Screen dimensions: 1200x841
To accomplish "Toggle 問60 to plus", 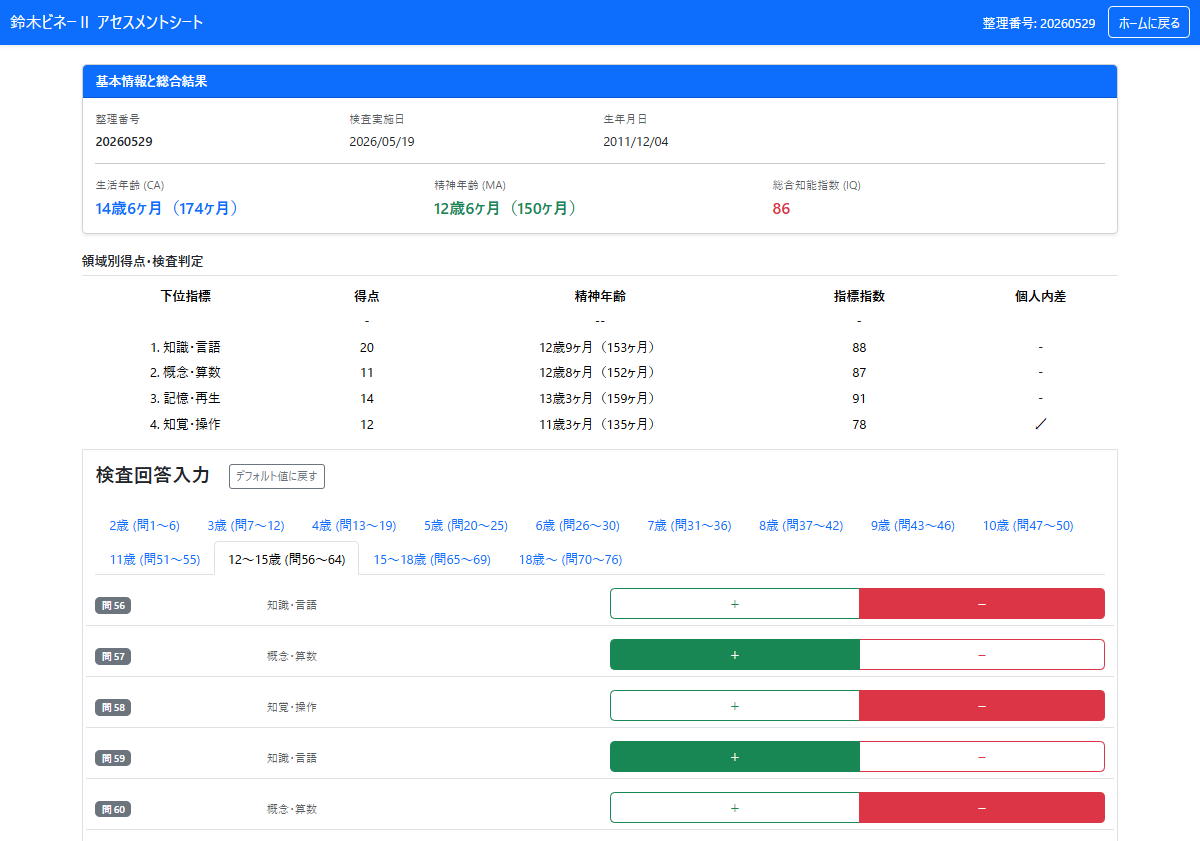I will coord(735,808).
